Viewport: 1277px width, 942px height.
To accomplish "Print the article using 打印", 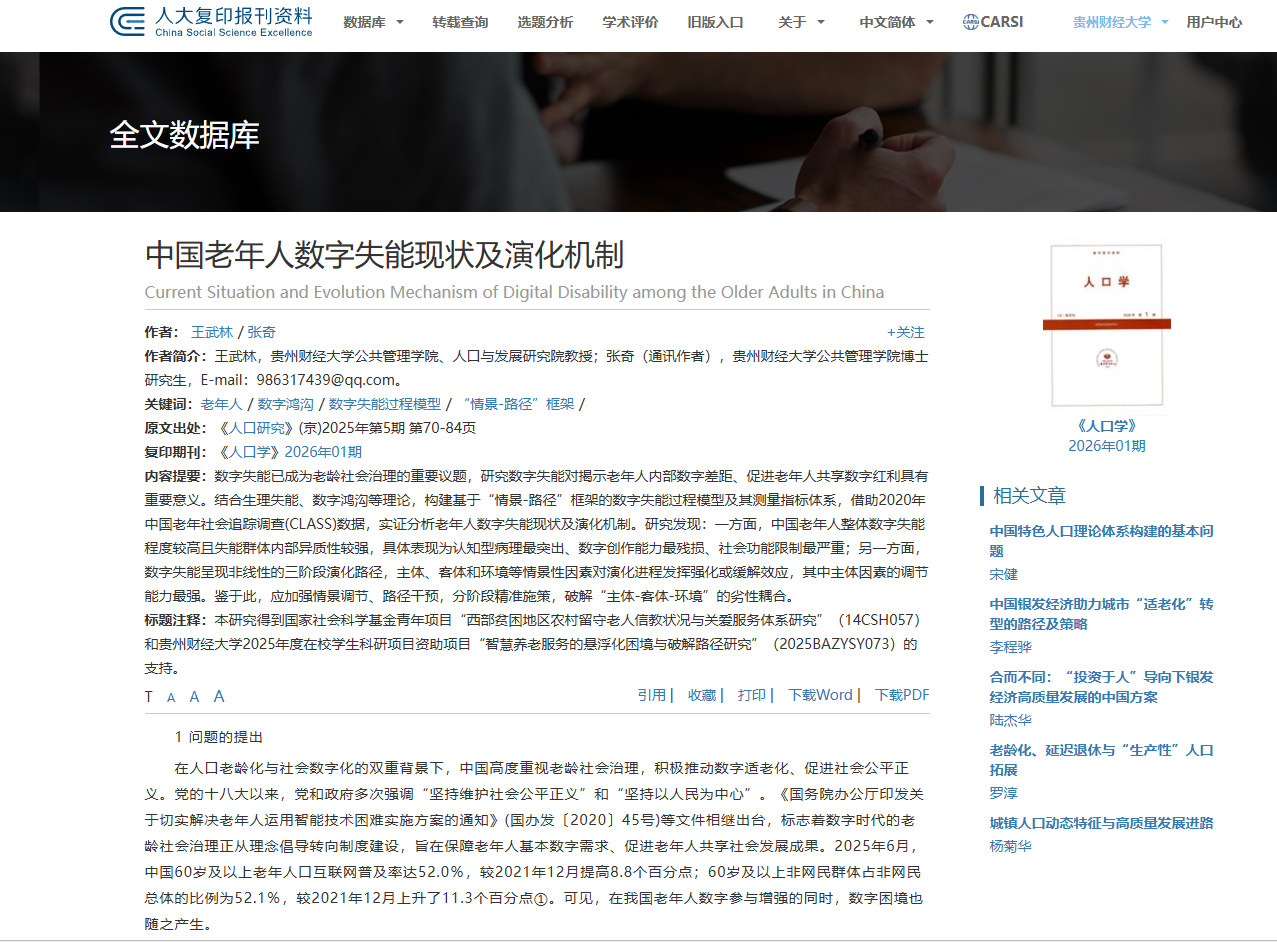I will (x=752, y=695).
